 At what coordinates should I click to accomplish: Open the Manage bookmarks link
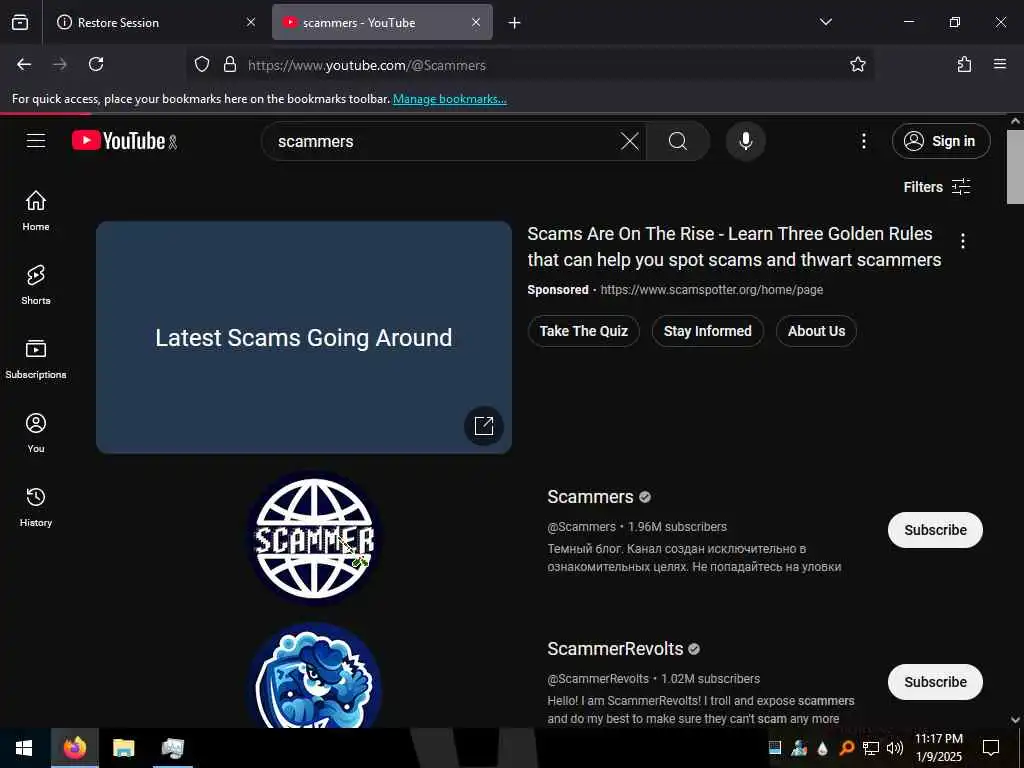pos(449,99)
